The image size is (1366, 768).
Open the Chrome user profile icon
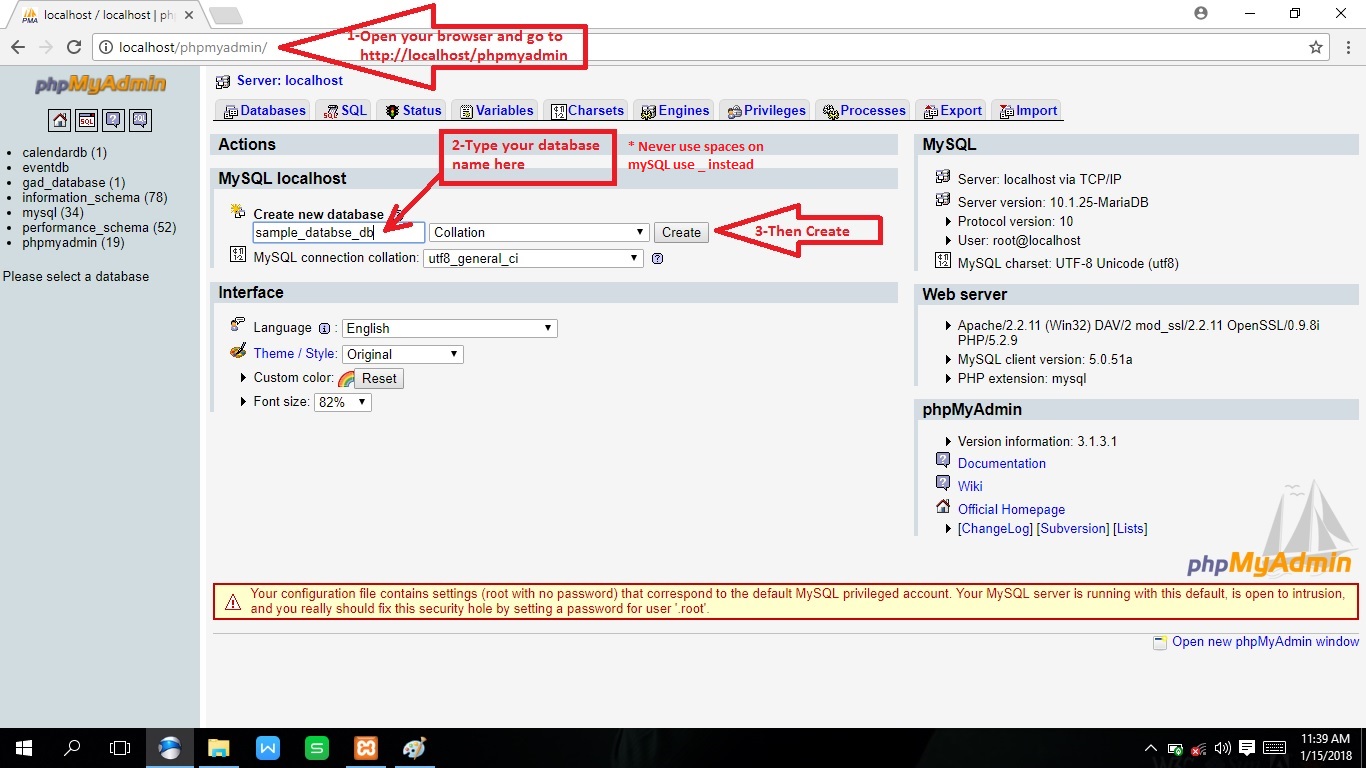click(x=1201, y=13)
